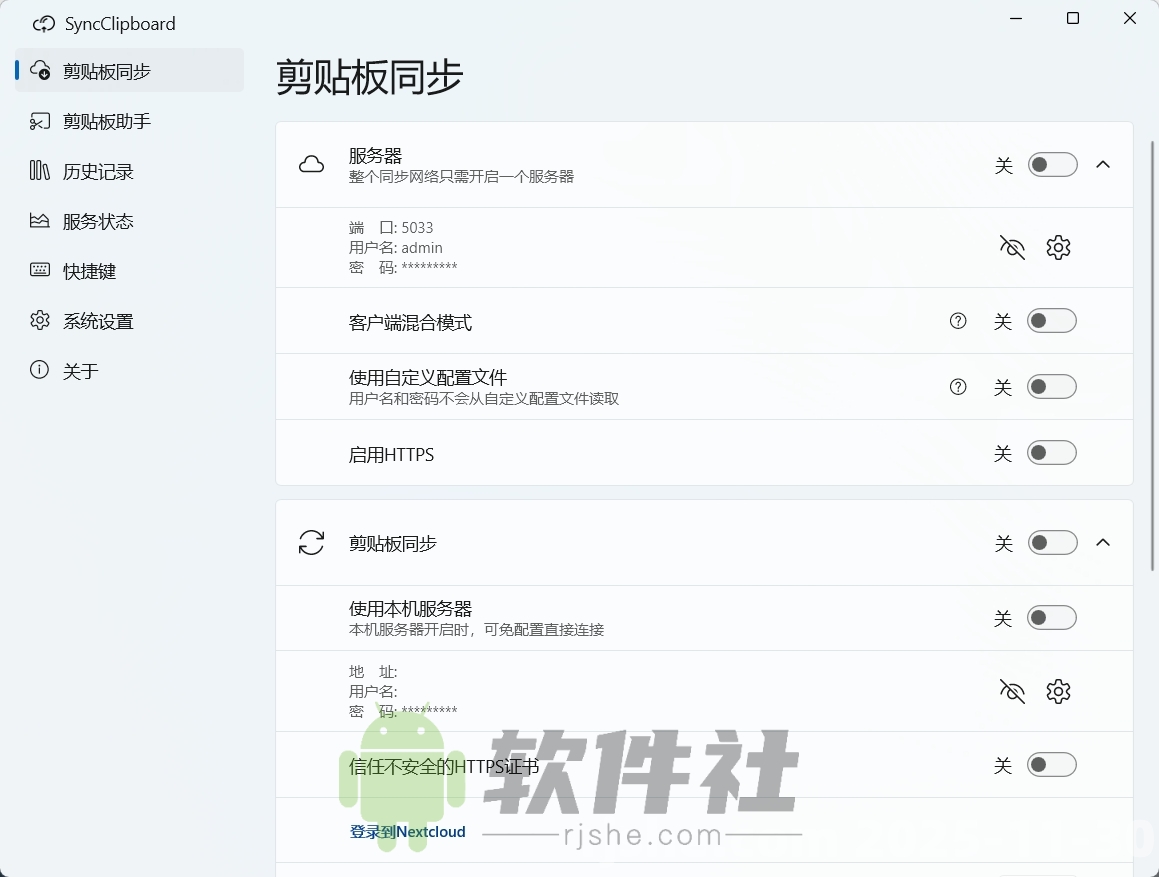Open help for 客户端混合模式
The width and height of the screenshot is (1159, 877).
coord(957,320)
